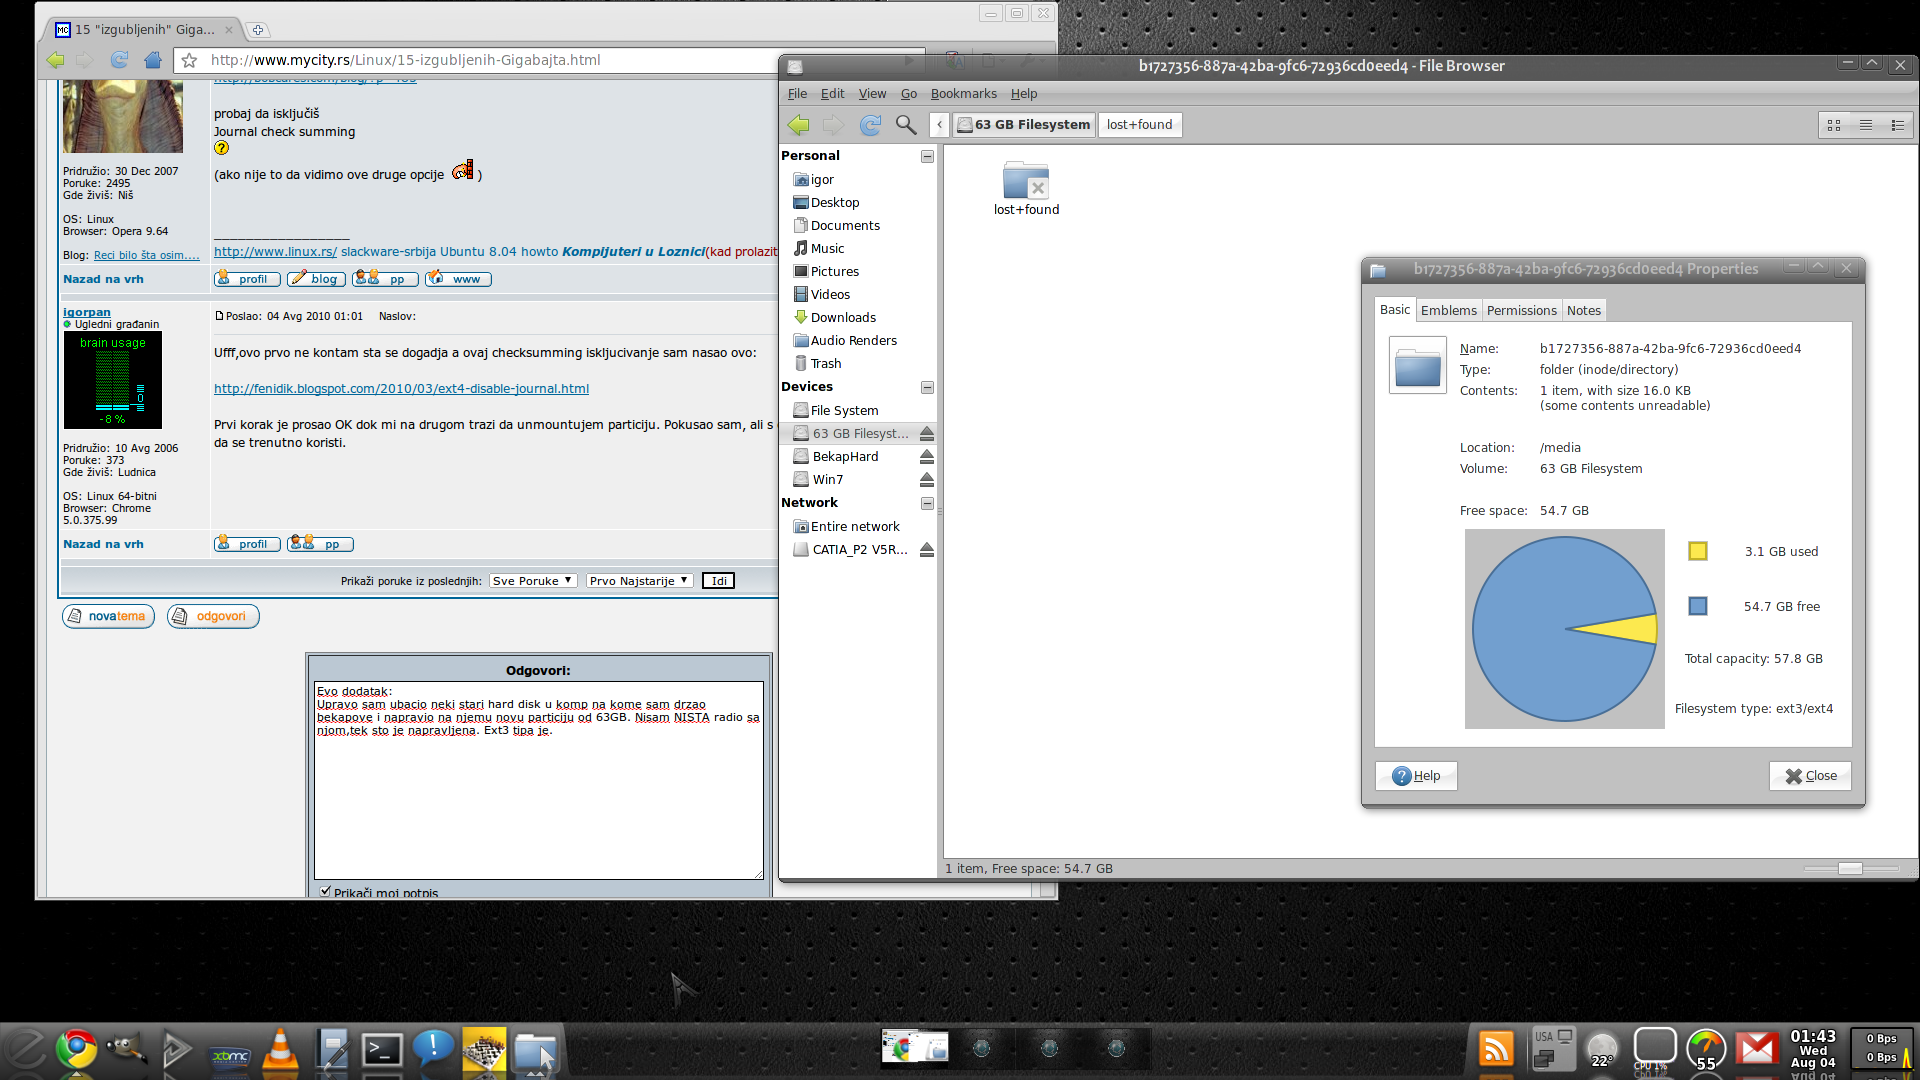
Task: Collapse the Devices sidebar section
Action: pos(927,387)
